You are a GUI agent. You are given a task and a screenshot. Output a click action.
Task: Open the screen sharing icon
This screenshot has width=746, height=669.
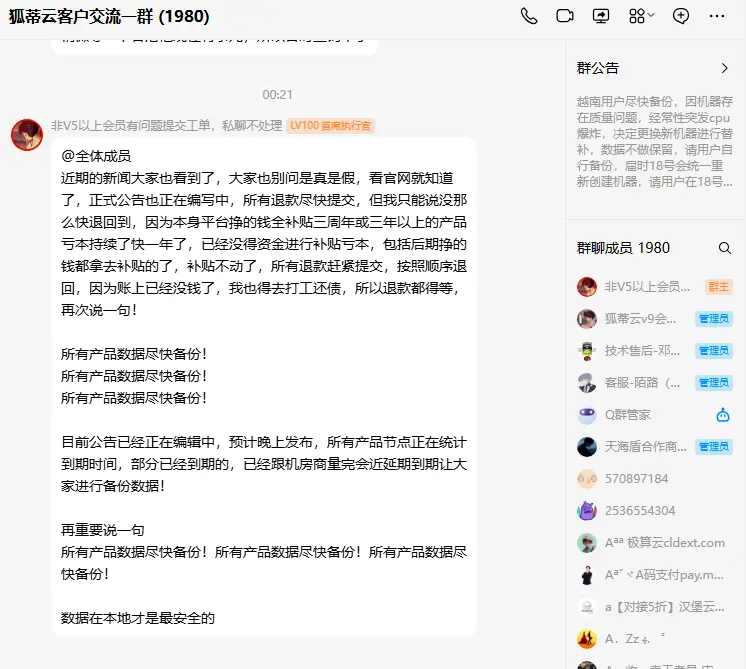coord(601,16)
